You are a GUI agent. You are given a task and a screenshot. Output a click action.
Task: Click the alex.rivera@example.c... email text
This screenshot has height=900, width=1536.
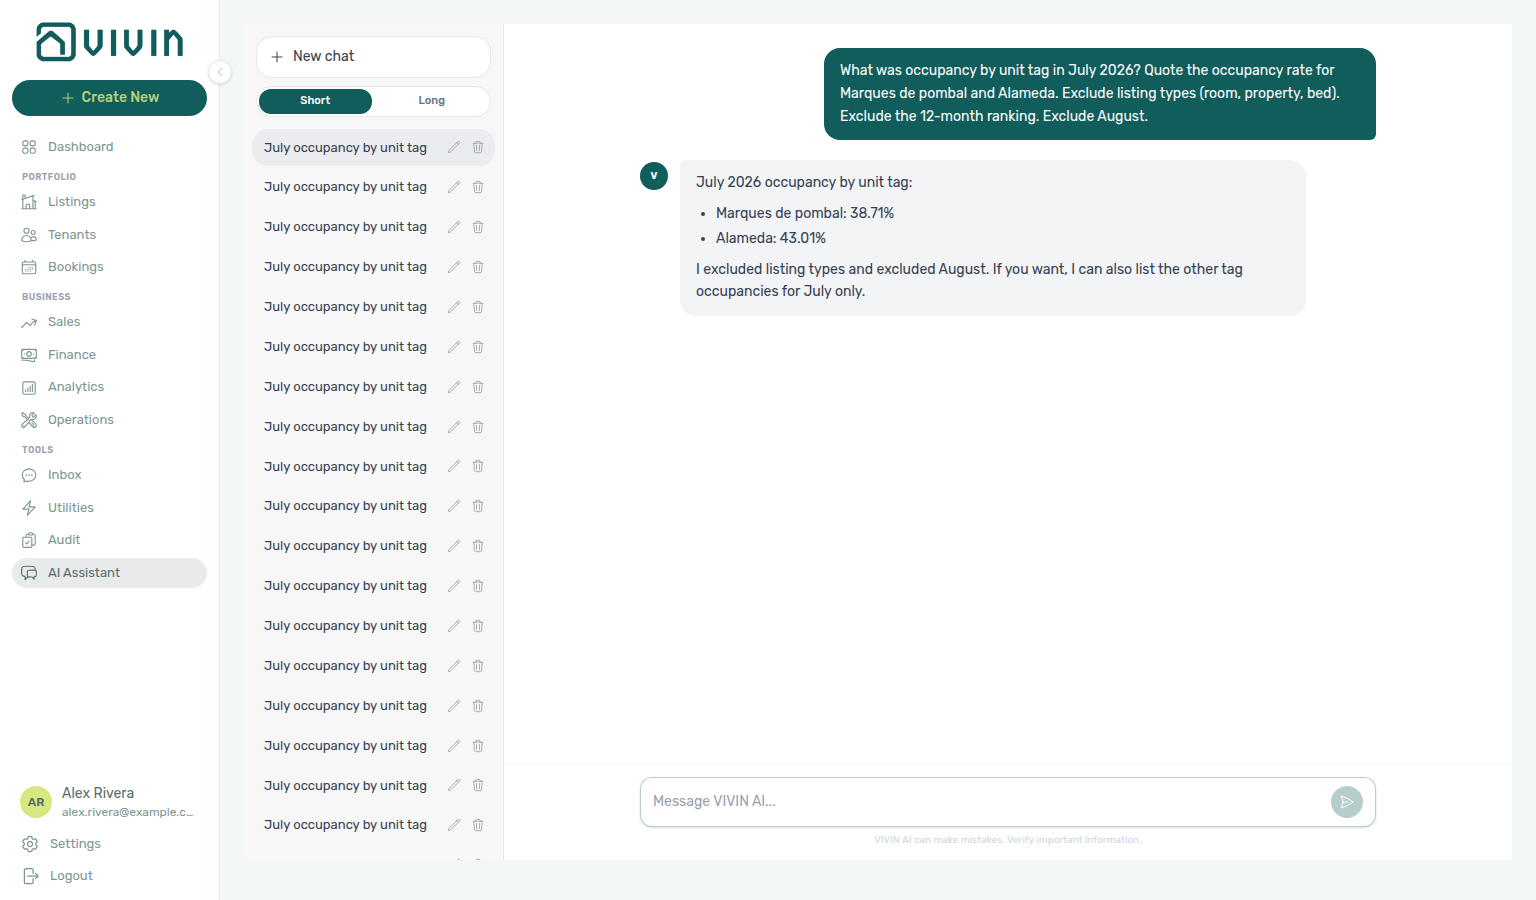point(127,812)
